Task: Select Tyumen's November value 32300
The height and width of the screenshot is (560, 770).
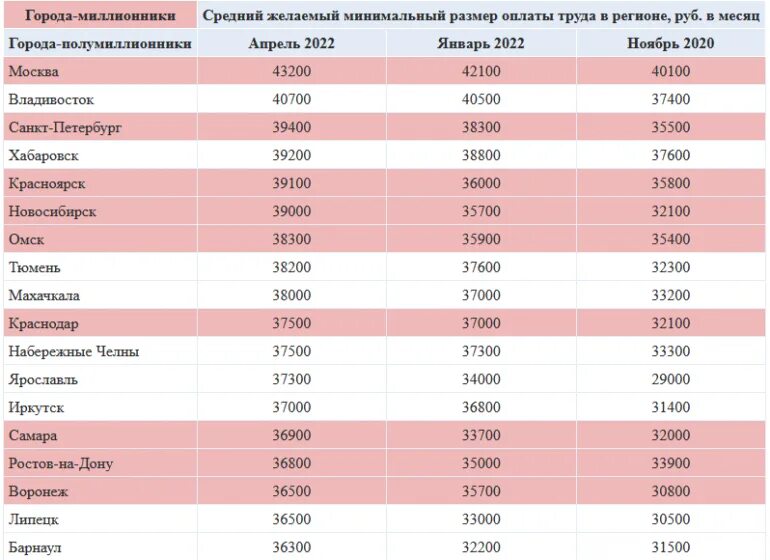Action: (671, 267)
